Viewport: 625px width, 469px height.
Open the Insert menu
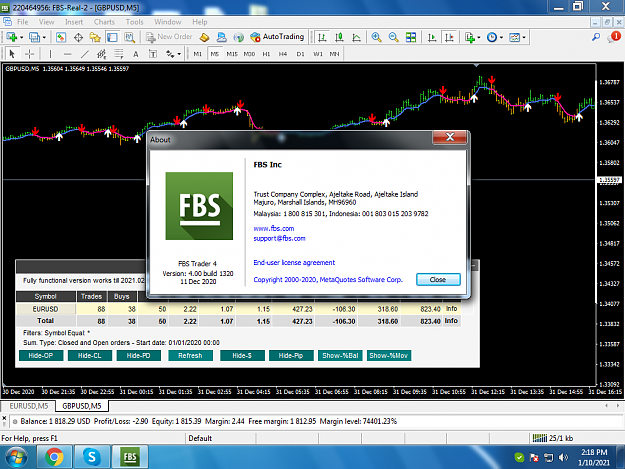74,22
